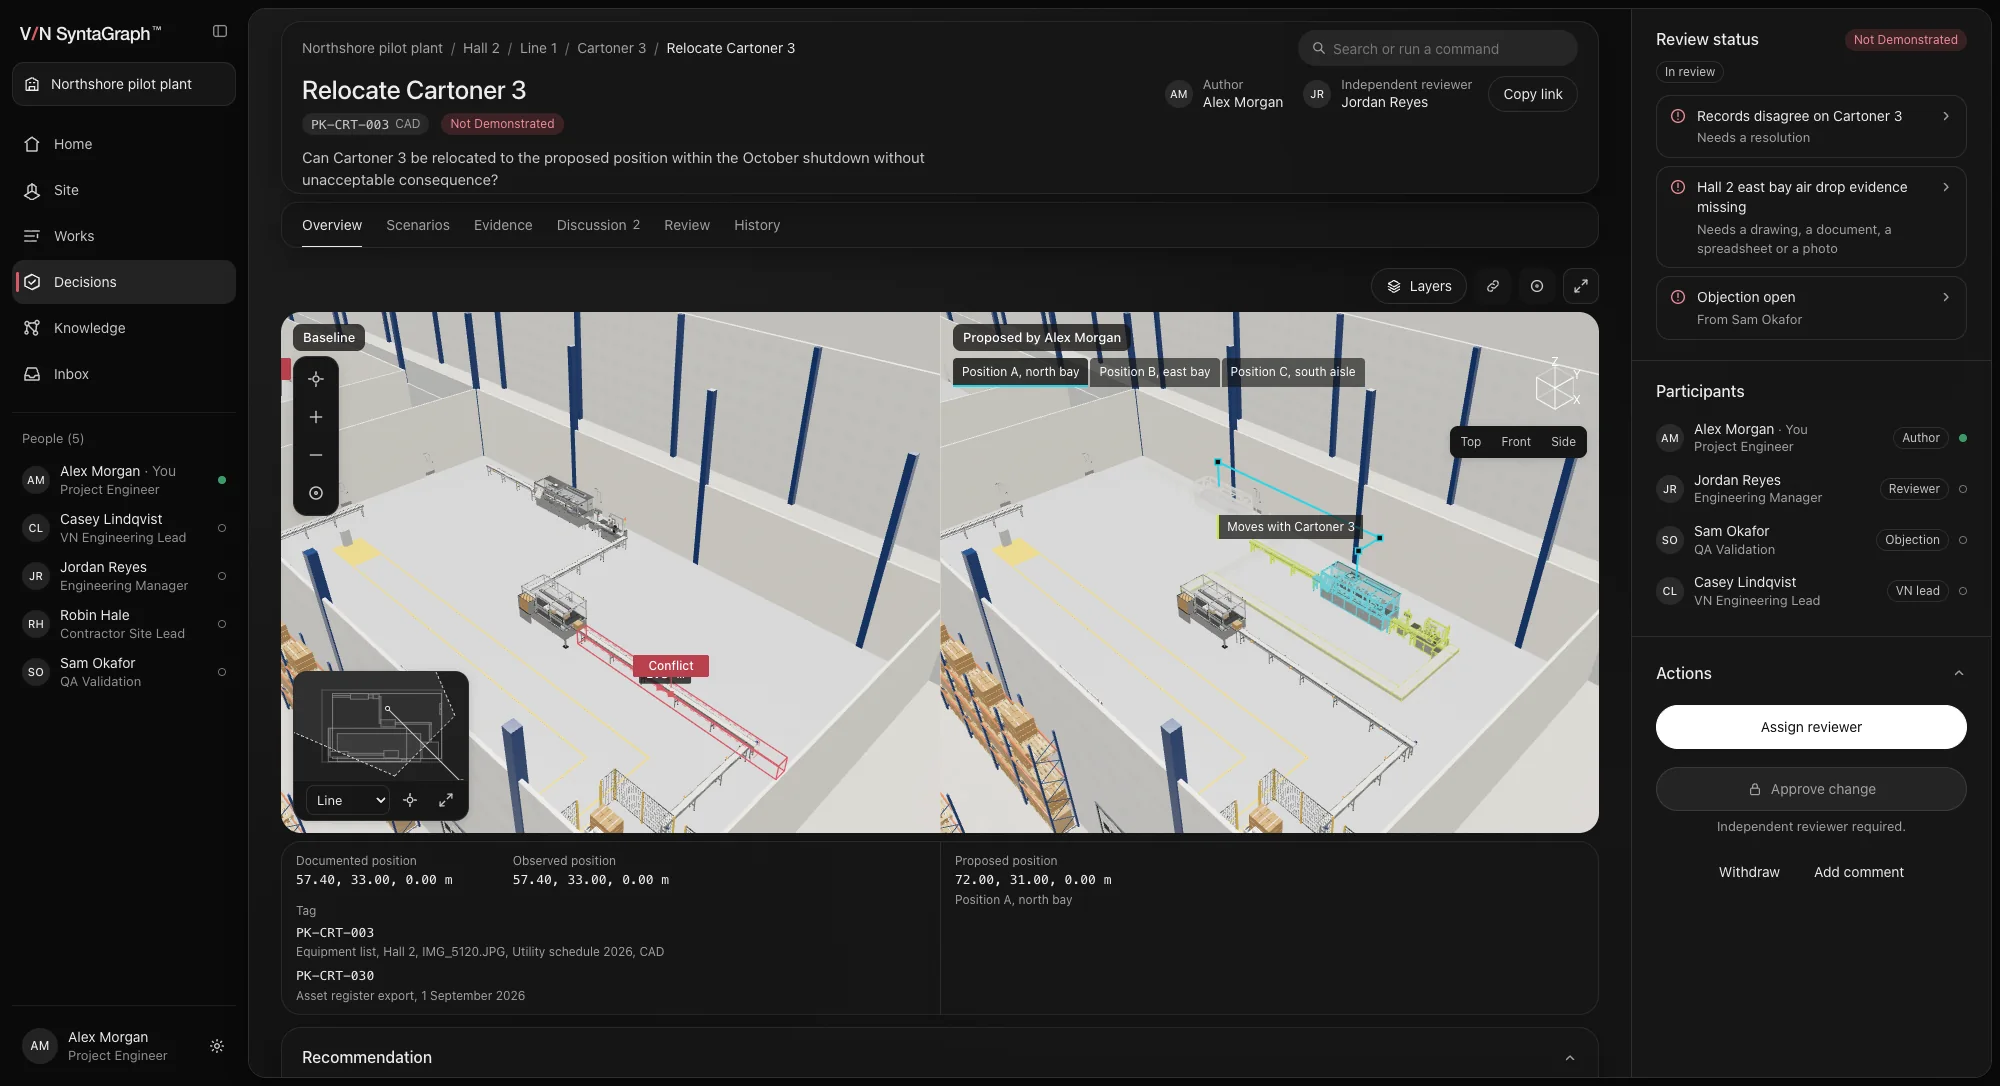This screenshot has width=2000, height=1086.
Task: Collapse the sidebar panel icon
Action: click(220, 32)
